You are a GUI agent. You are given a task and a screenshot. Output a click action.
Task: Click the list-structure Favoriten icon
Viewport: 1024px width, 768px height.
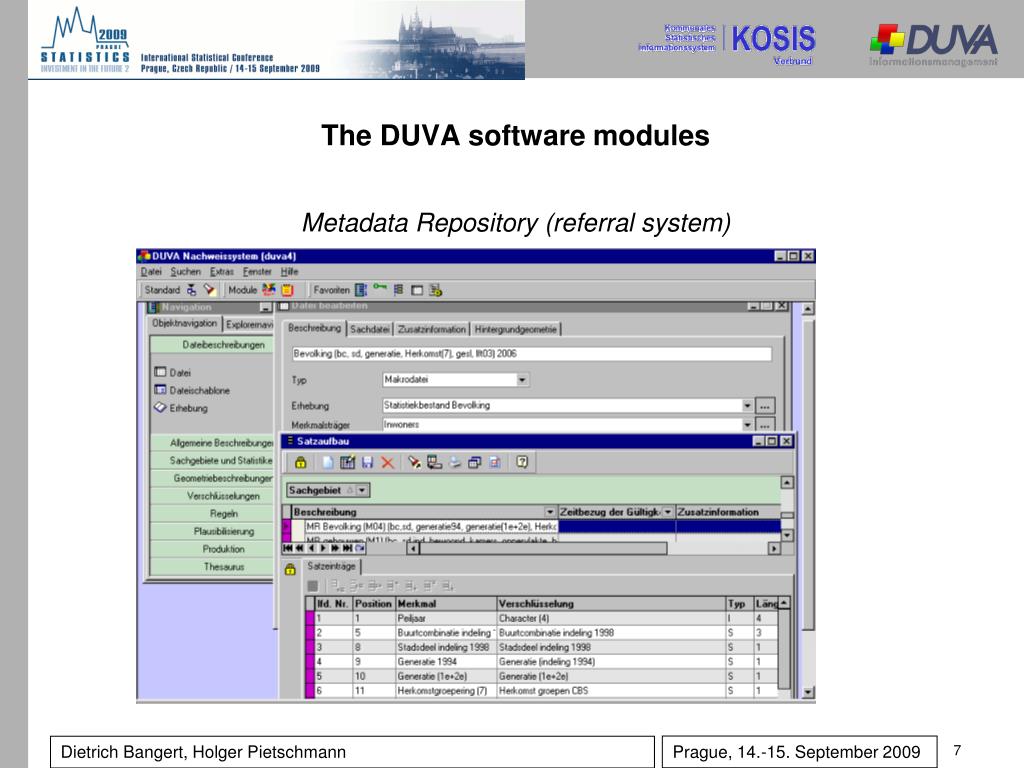tap(398, 290)
